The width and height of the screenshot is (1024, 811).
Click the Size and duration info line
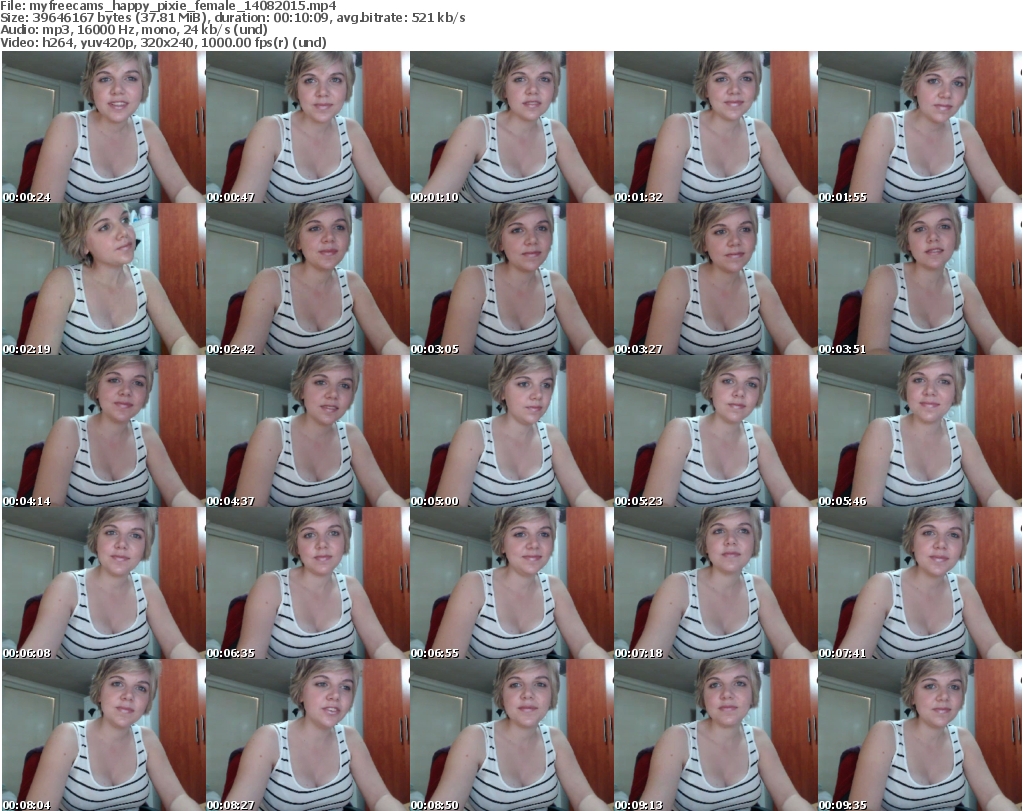[x=232, y=18]
